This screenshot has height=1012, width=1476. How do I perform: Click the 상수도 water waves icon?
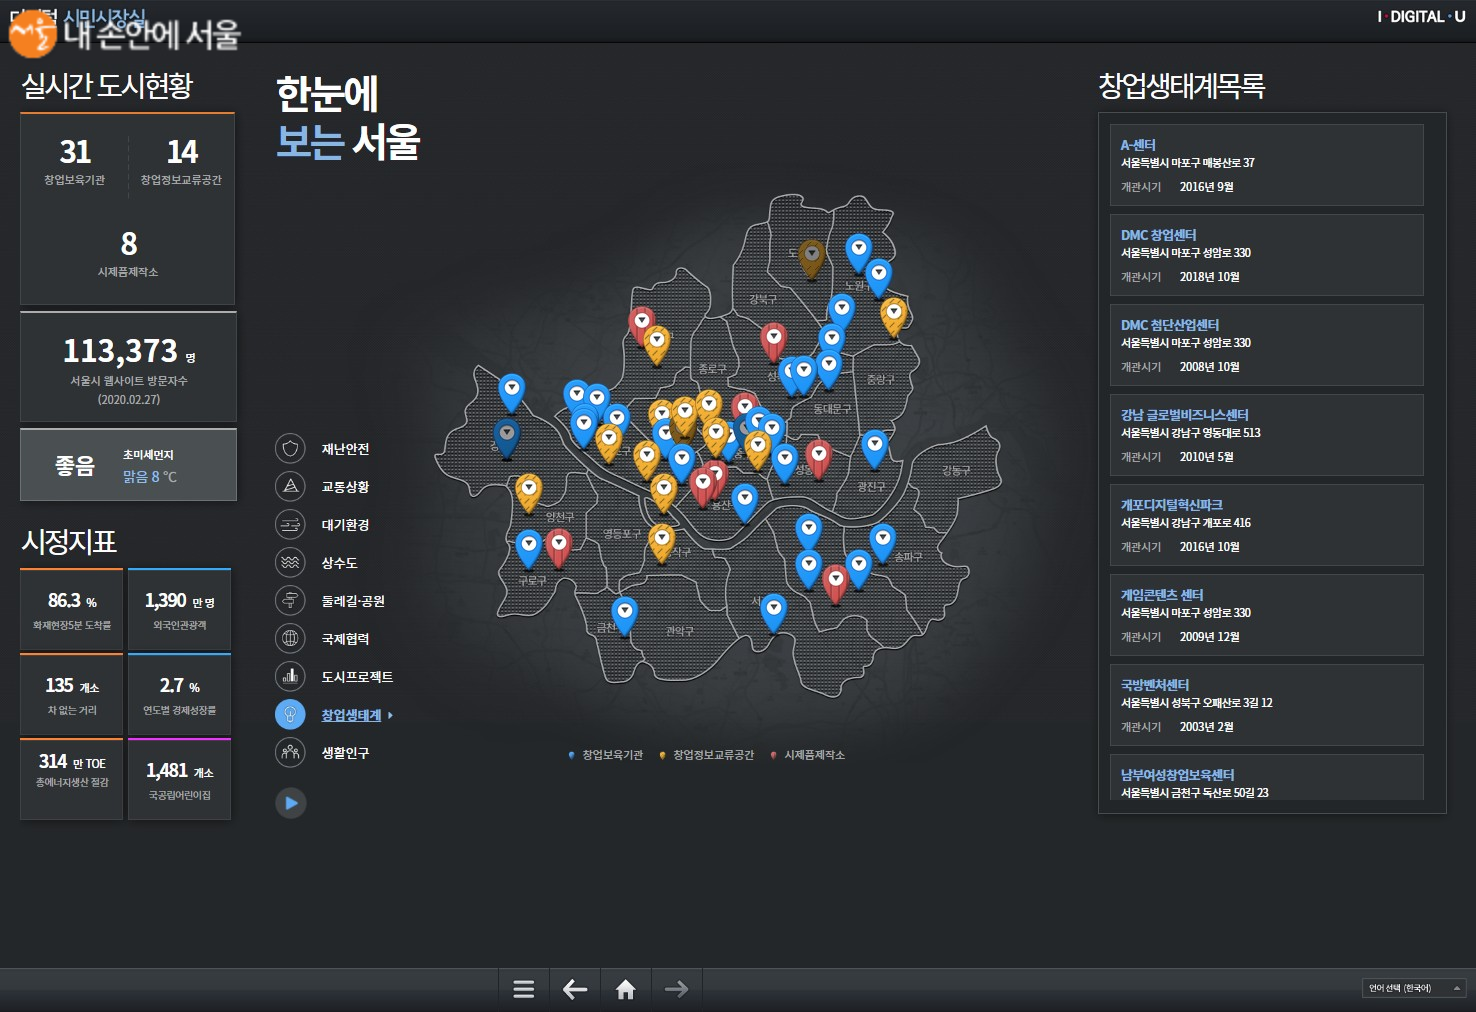(x=290, y=563)
